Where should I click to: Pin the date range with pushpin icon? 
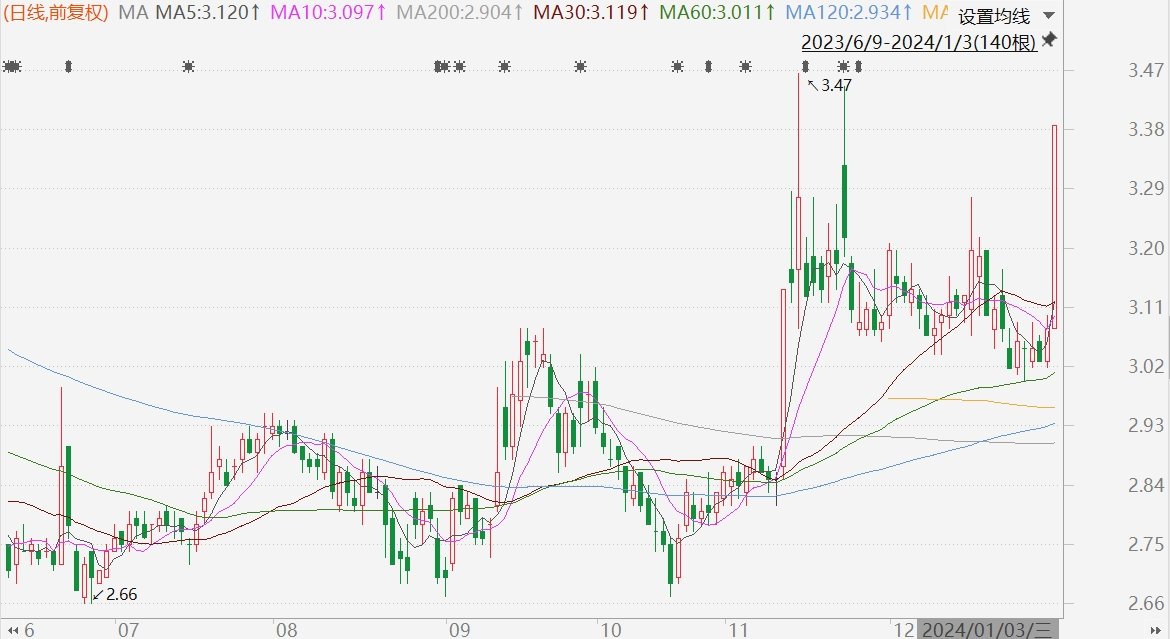click(1049, 40)
